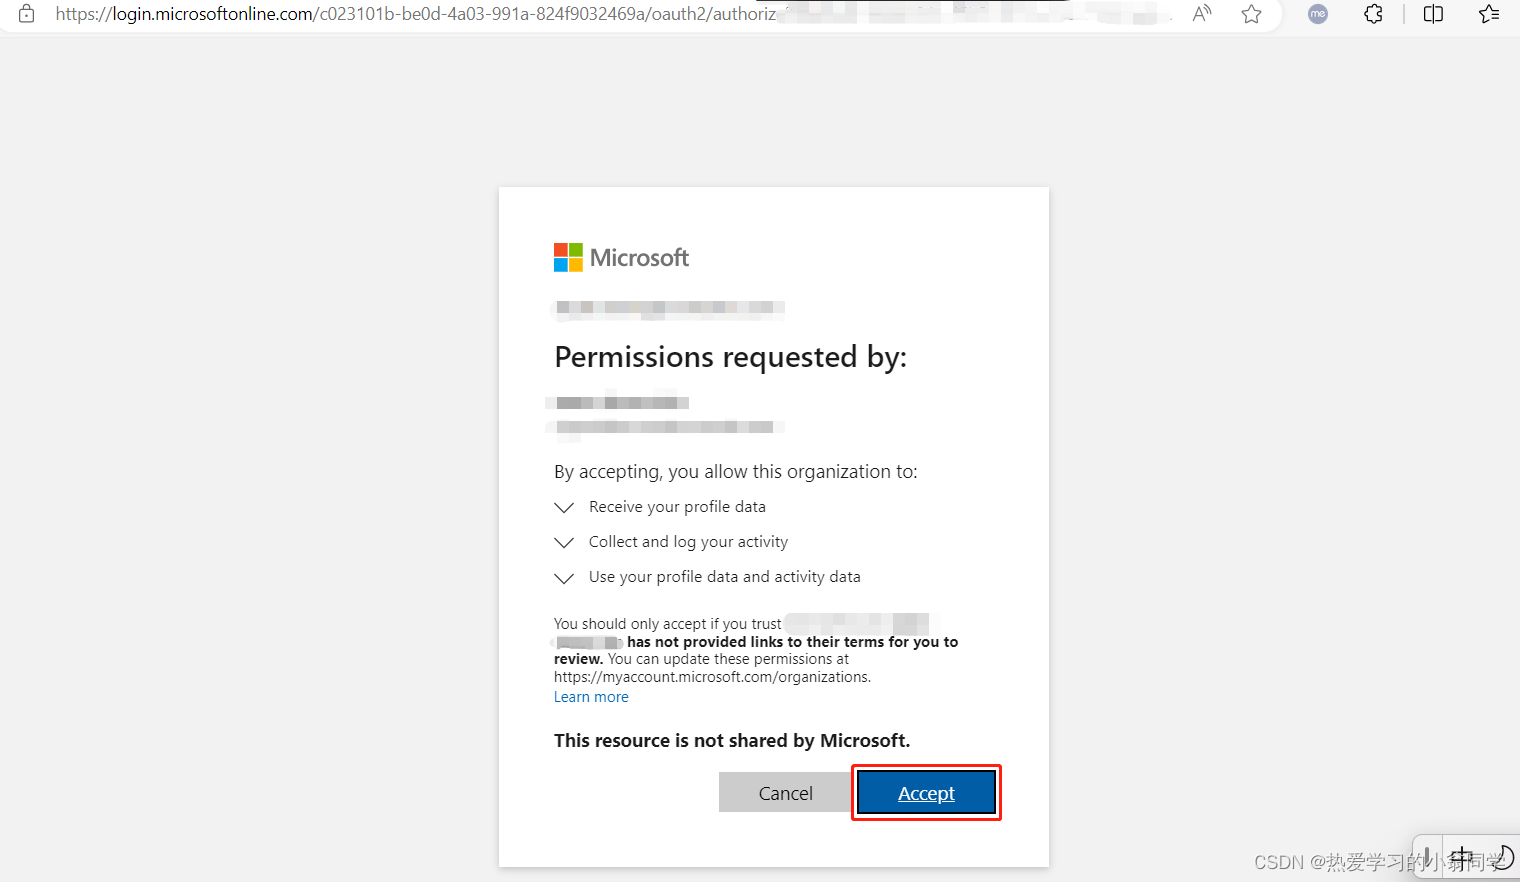Add page to favorites with star icon
The height and width of the screenshot is (882, 1520).
[1251, 14]
